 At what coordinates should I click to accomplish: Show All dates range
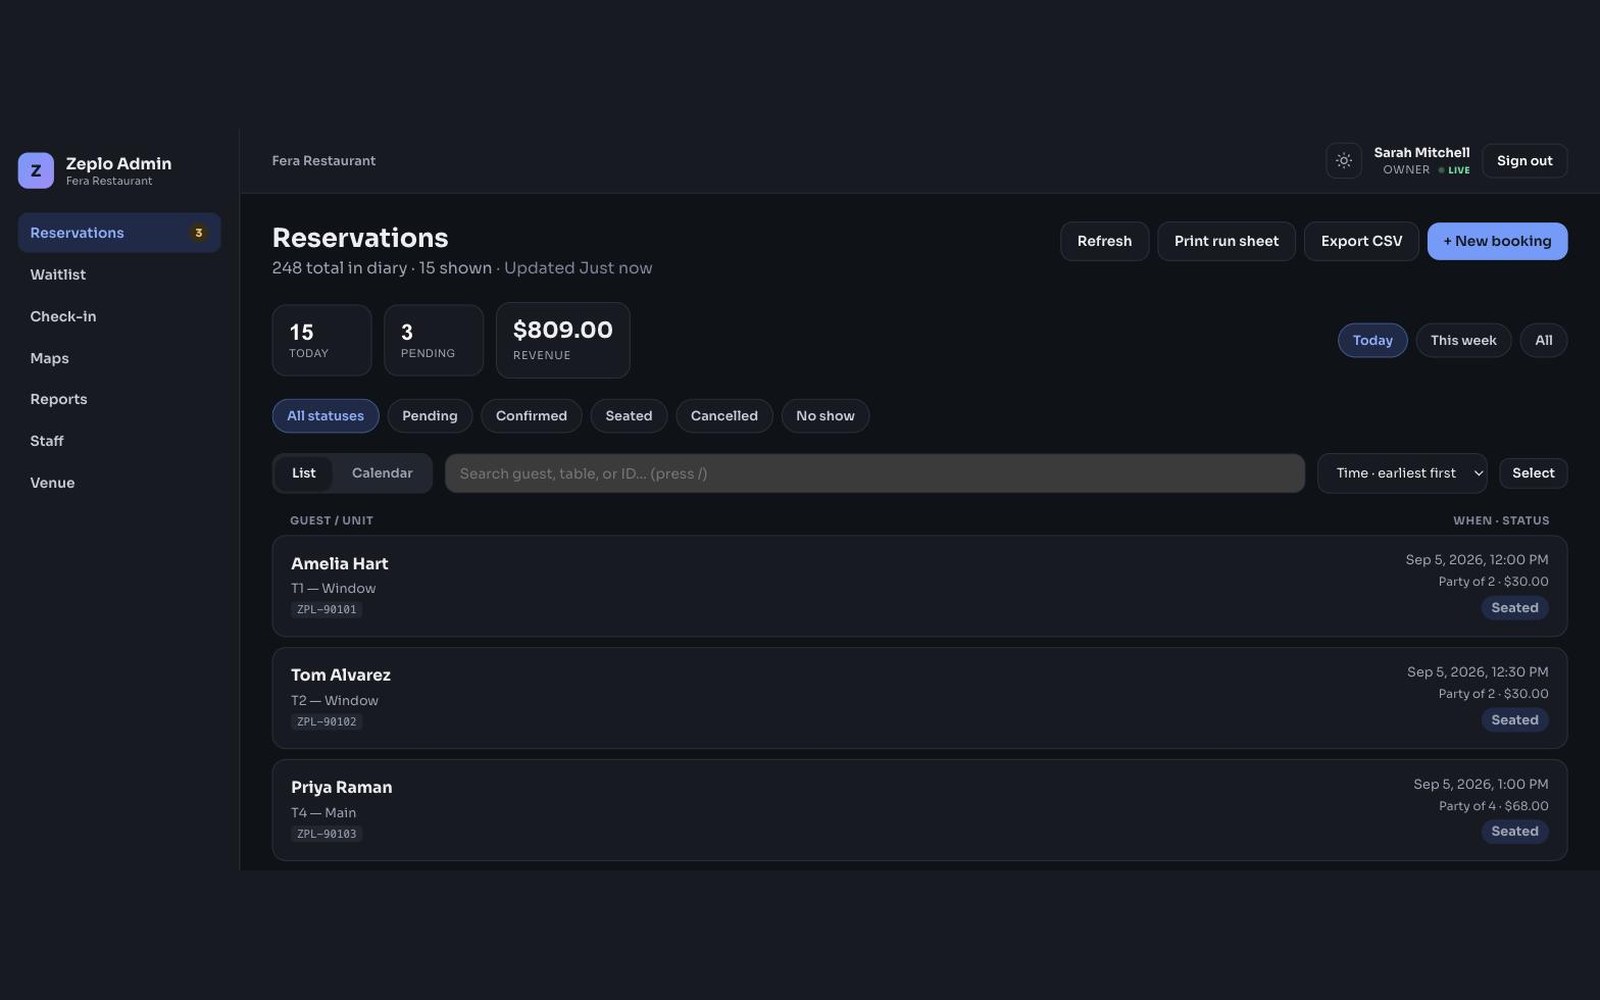click(x=1543, y=341)
